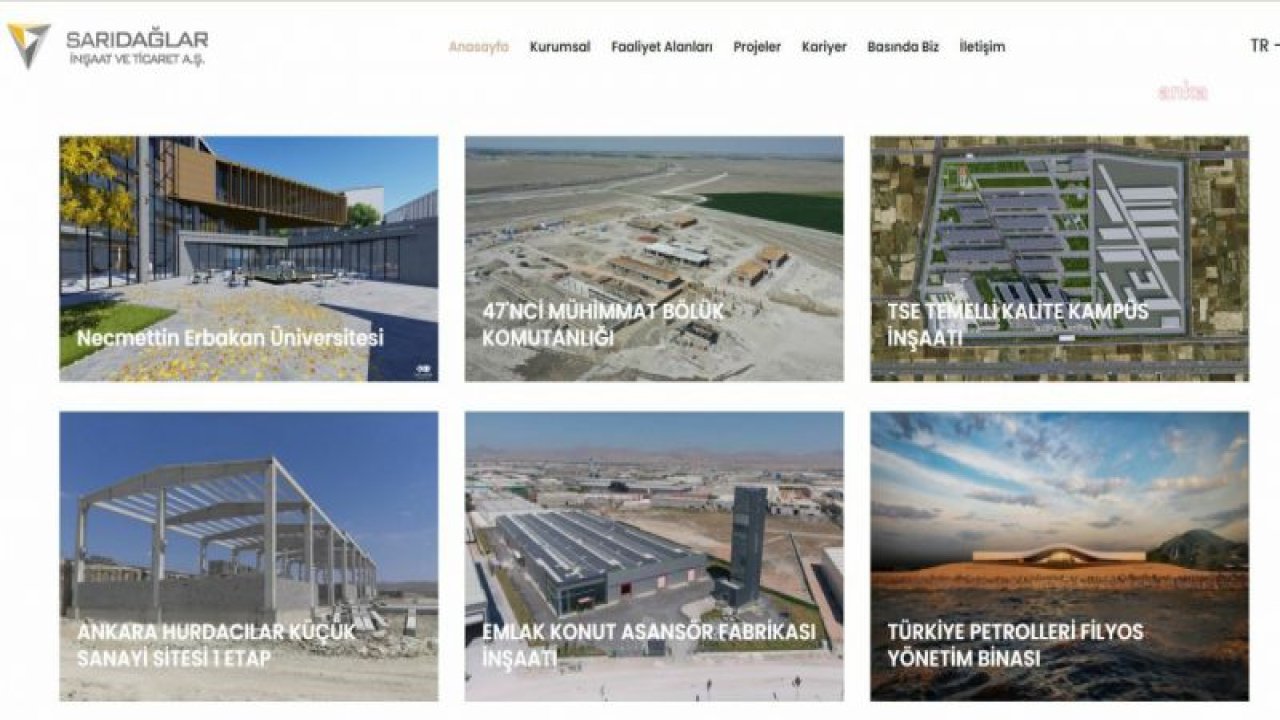Screen dimensions: 1280x720
Task: Go to the Anasayfa menu item
Action: (x=479, y=47)
